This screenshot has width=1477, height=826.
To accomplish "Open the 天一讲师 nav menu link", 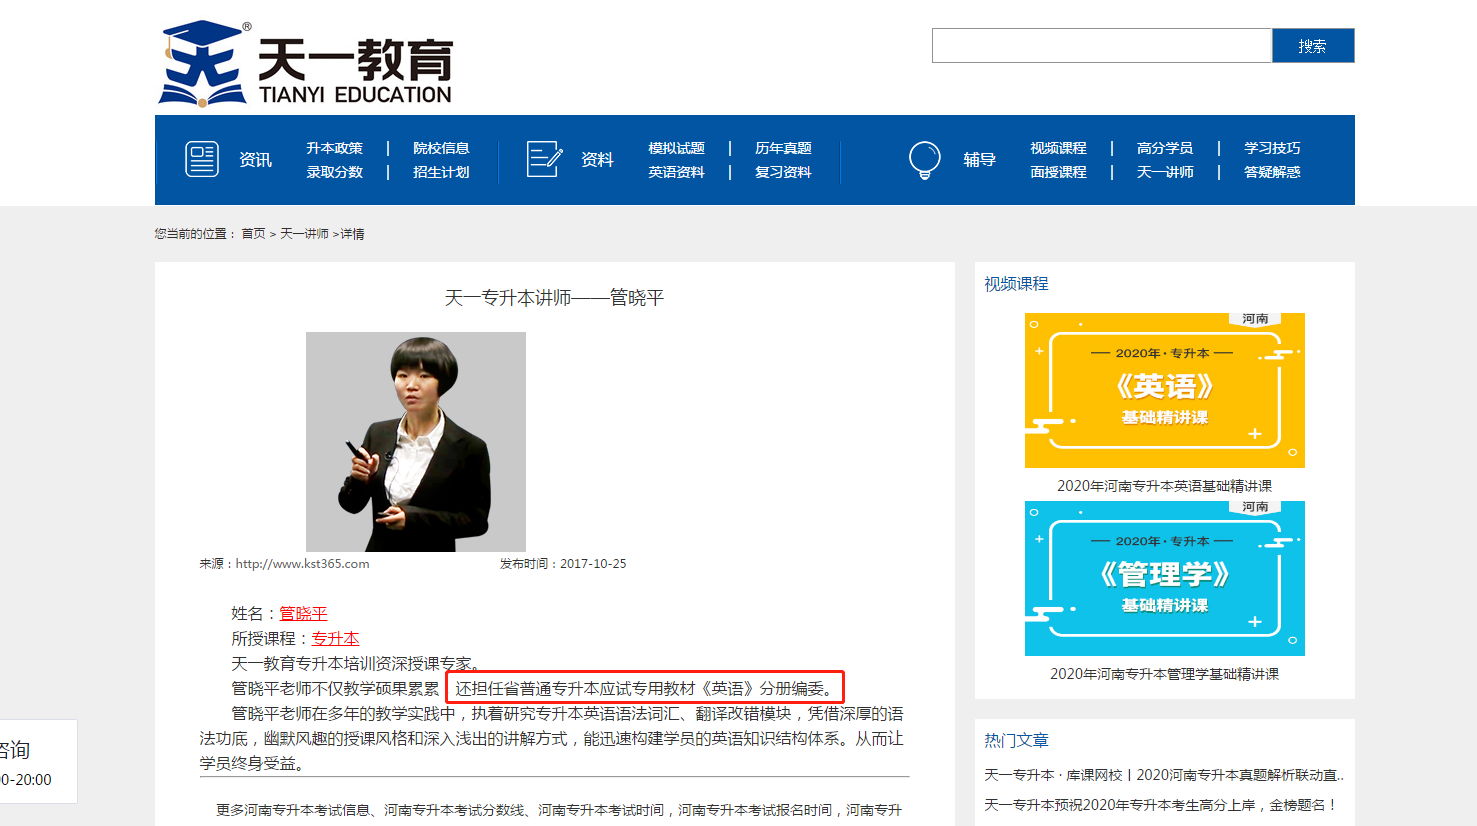I will 1165,172.
